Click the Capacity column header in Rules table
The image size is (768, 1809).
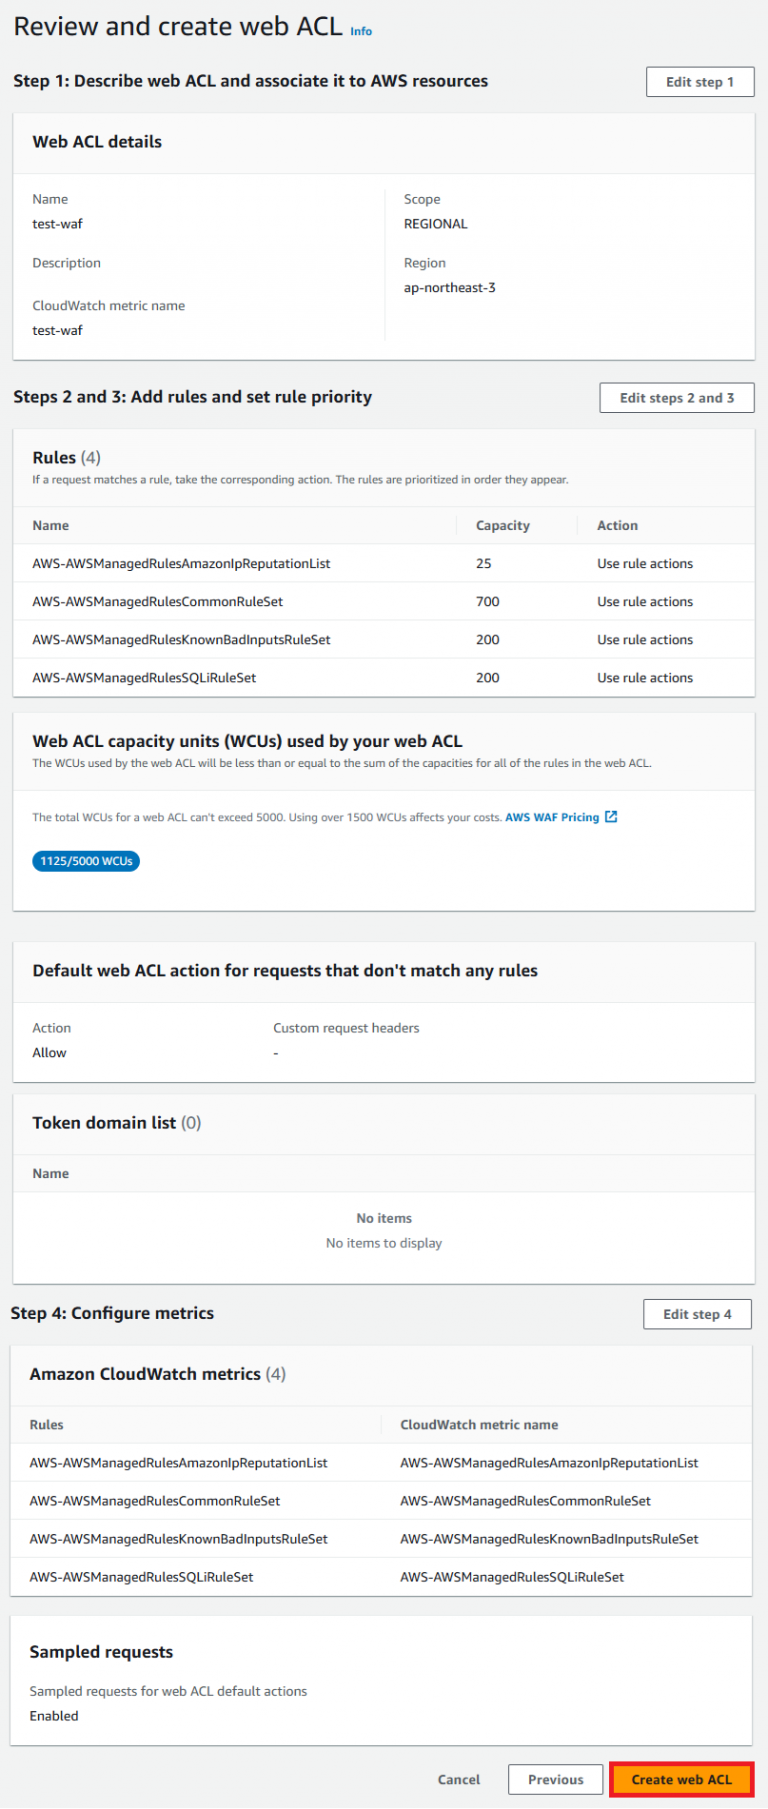(503, 525)
